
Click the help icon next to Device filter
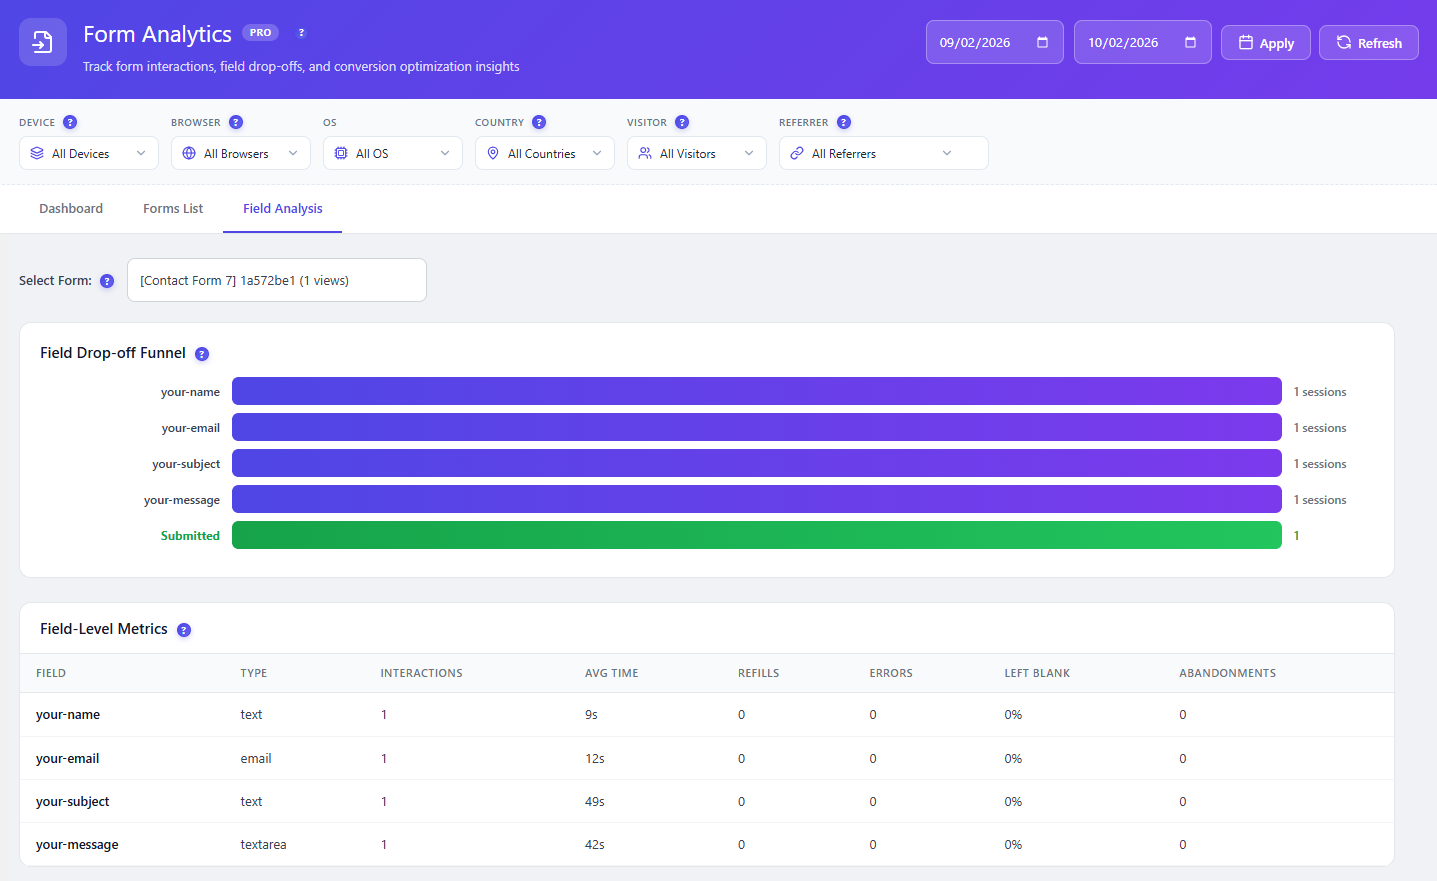point(69,122)
